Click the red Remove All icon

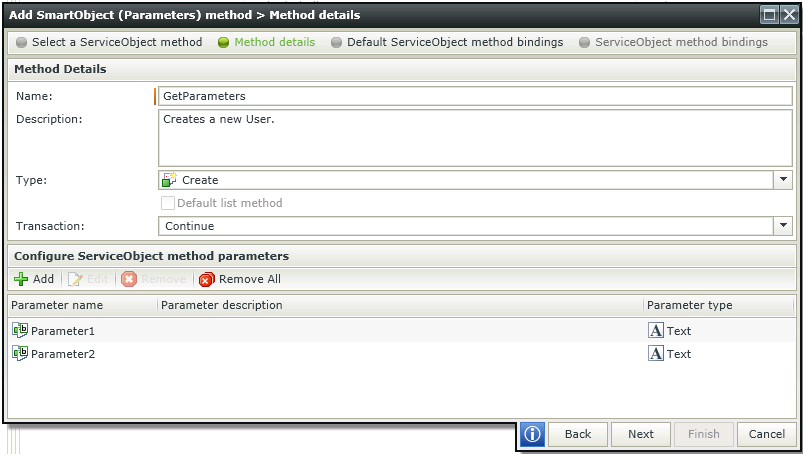(206, 279)
